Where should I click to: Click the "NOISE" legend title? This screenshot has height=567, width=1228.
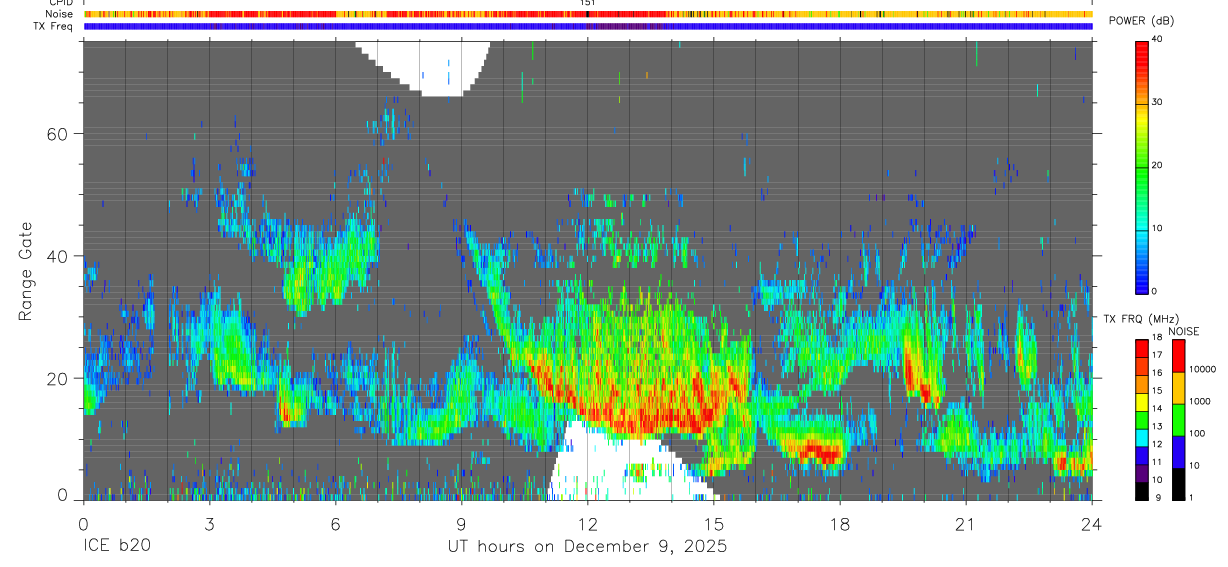tap(1183, 331)
